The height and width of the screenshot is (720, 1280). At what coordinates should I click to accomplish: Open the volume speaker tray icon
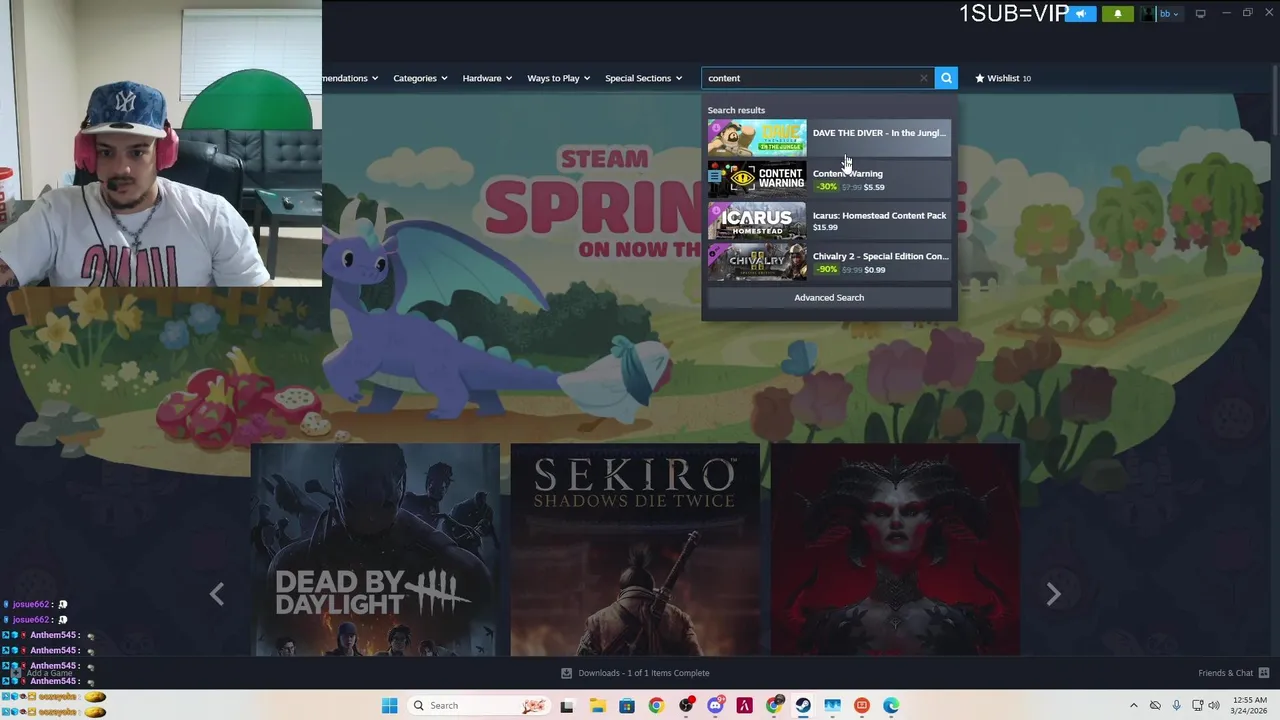1214,706
